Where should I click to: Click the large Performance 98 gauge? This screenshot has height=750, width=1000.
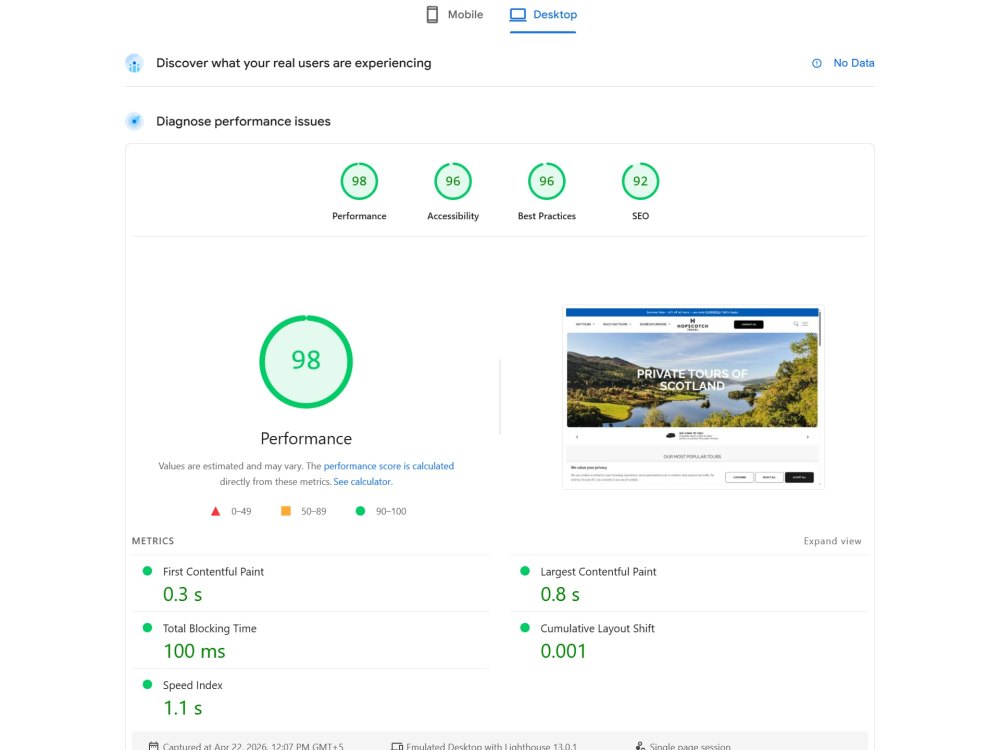coord(306,362)
